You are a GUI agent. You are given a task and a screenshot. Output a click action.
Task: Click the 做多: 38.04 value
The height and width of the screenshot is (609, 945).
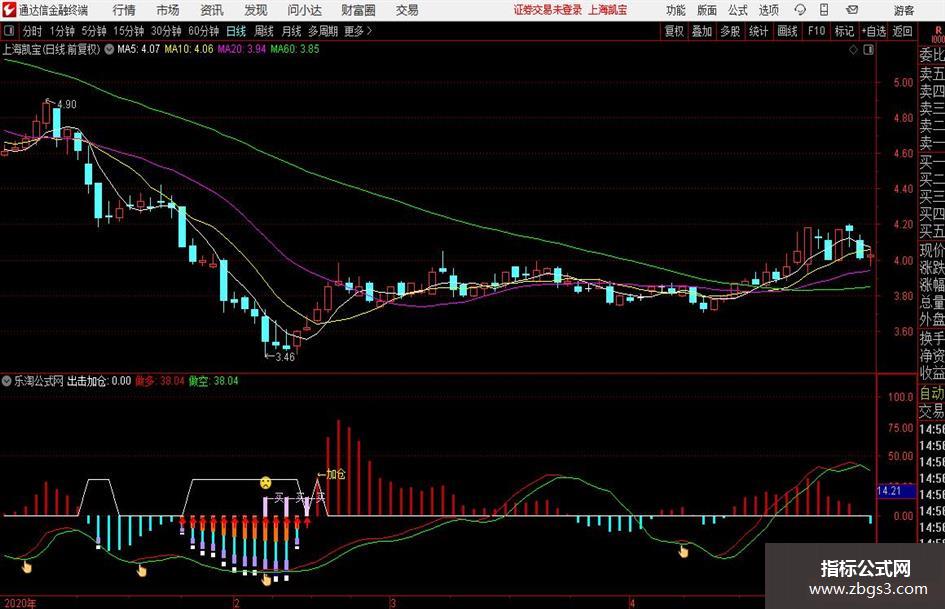[160, 380]
